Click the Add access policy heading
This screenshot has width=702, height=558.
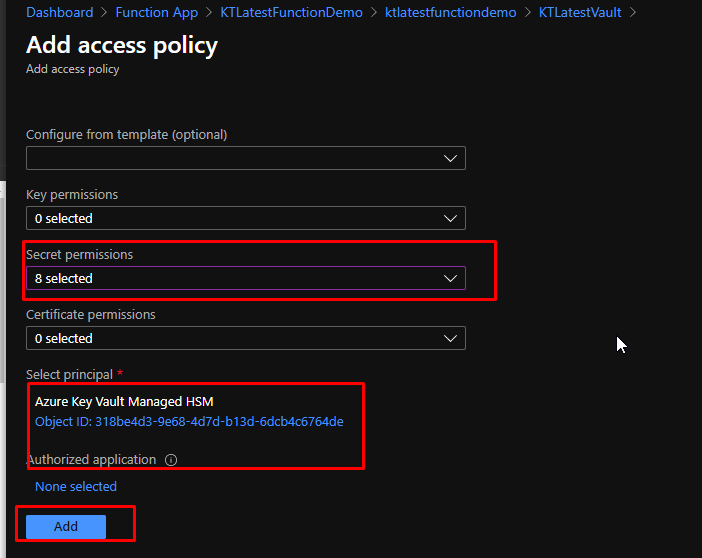pyautogui.click(x=122, y=46)
